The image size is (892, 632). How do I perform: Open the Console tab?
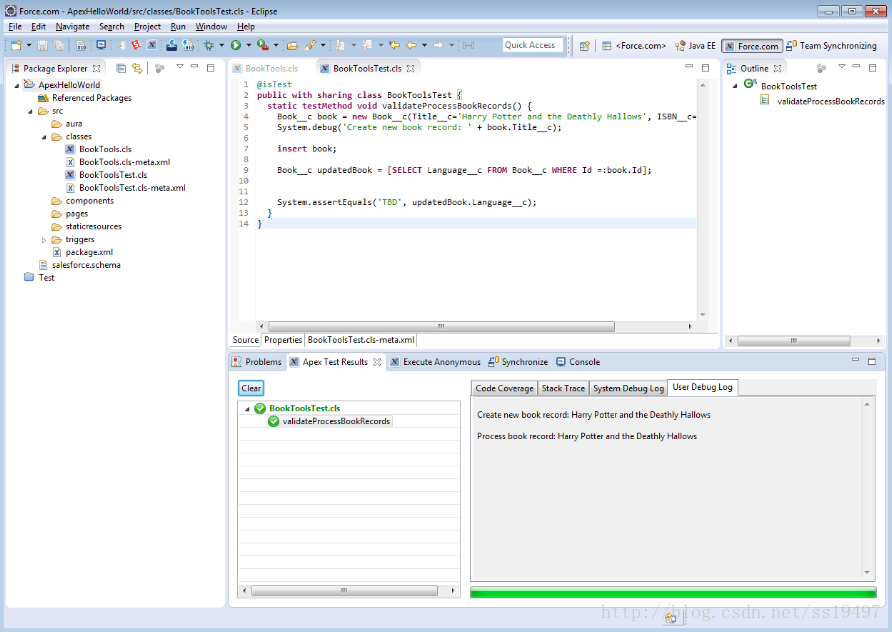click(x=579, y=362)
